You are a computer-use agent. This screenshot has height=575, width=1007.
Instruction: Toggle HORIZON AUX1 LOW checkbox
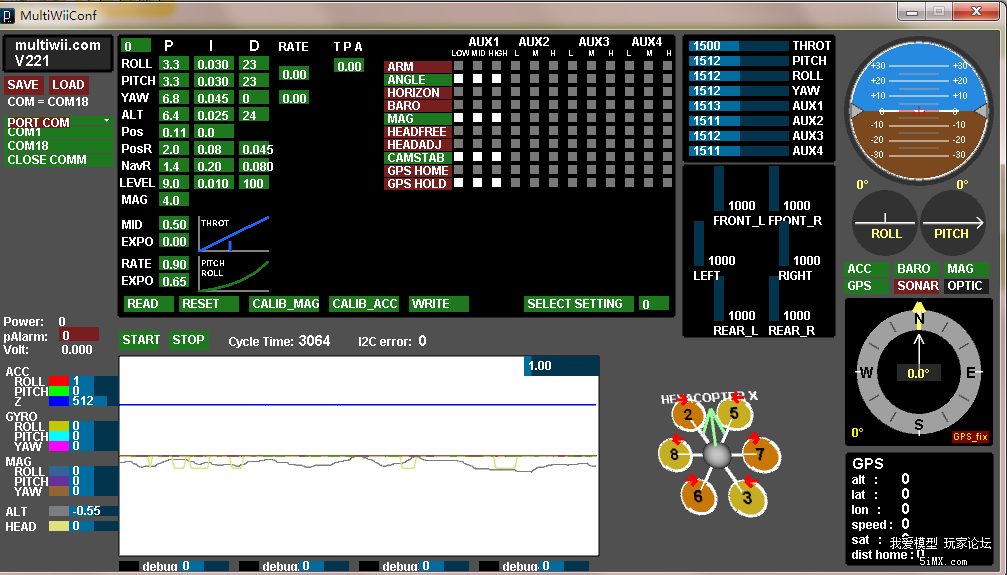[x=459, y=92]
